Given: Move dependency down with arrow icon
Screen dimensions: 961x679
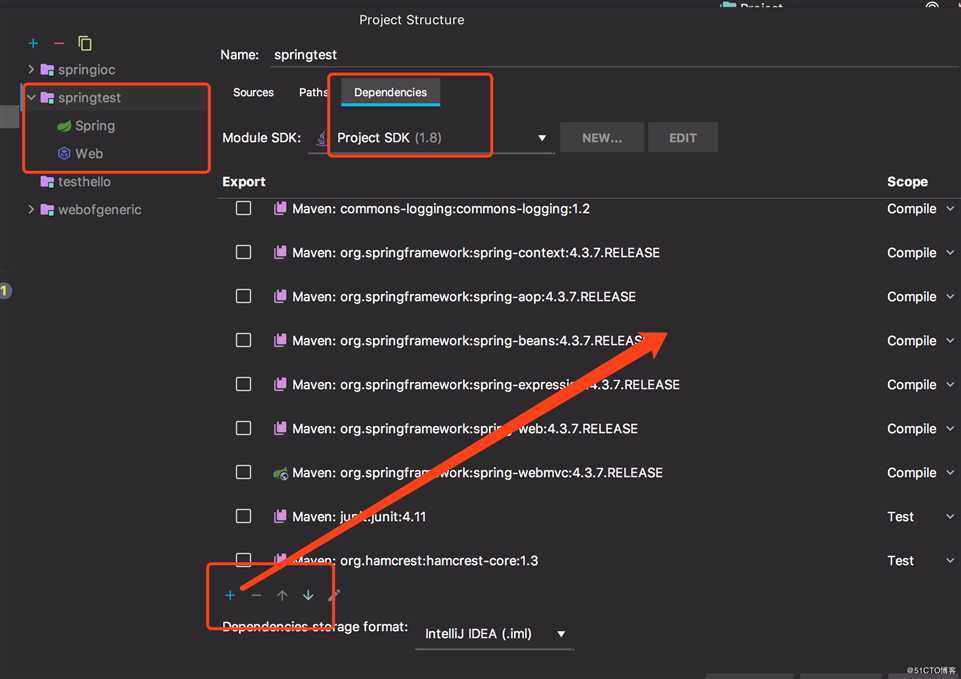Looking at the screenshot, I should (x=308, y=595).
